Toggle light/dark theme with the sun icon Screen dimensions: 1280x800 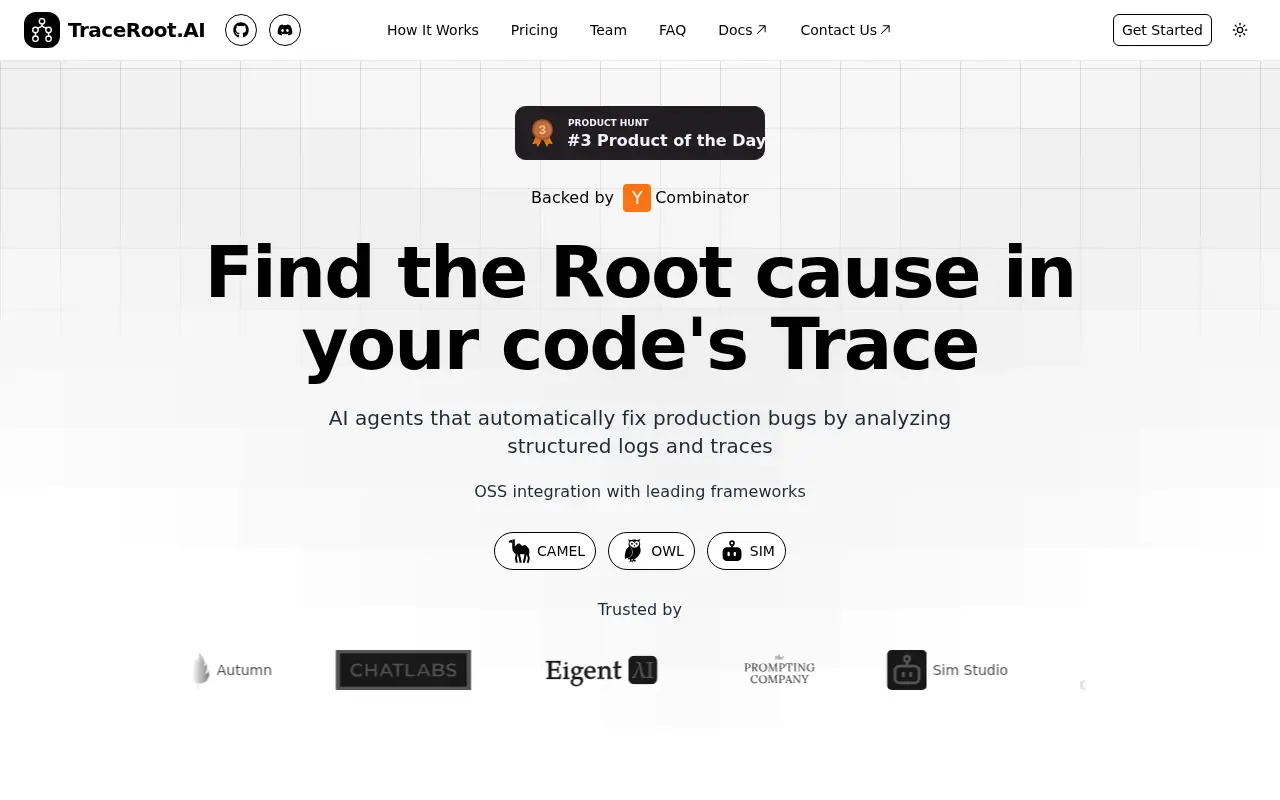click(x=1240, y=30)
